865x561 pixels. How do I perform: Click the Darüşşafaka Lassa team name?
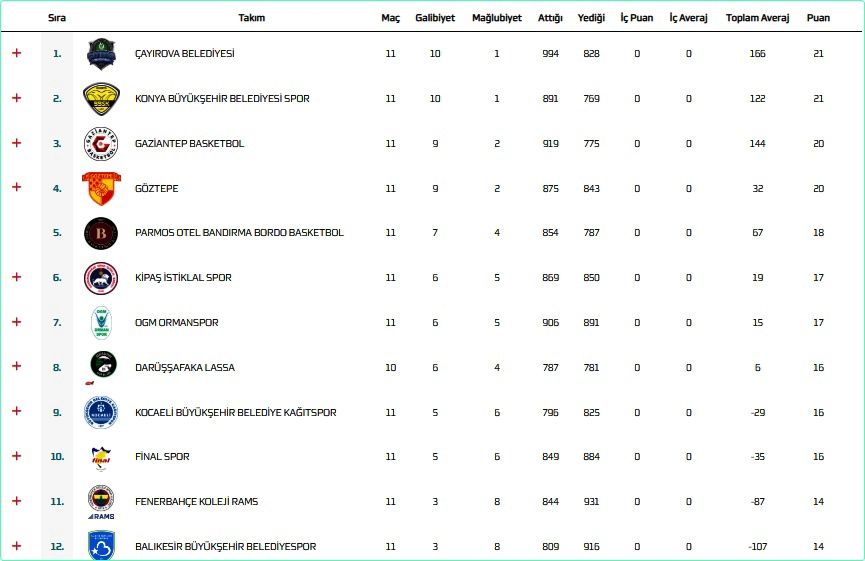coord(185,367)
